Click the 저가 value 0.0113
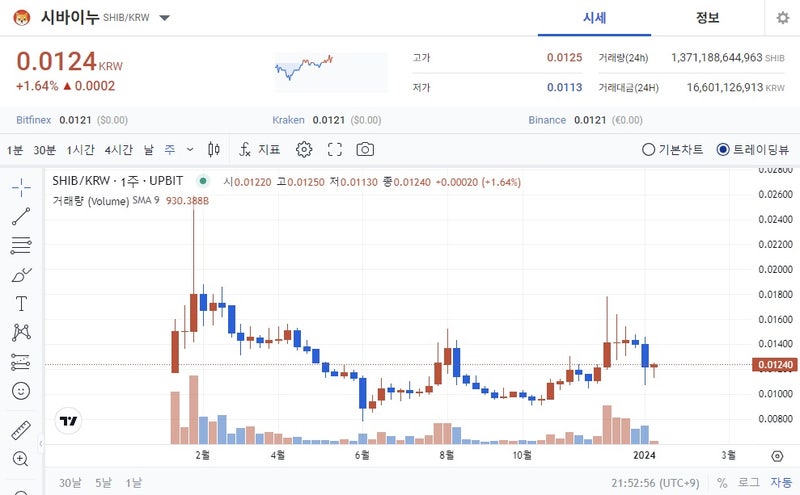The image size is (800, 495). (x=564, y=87)
